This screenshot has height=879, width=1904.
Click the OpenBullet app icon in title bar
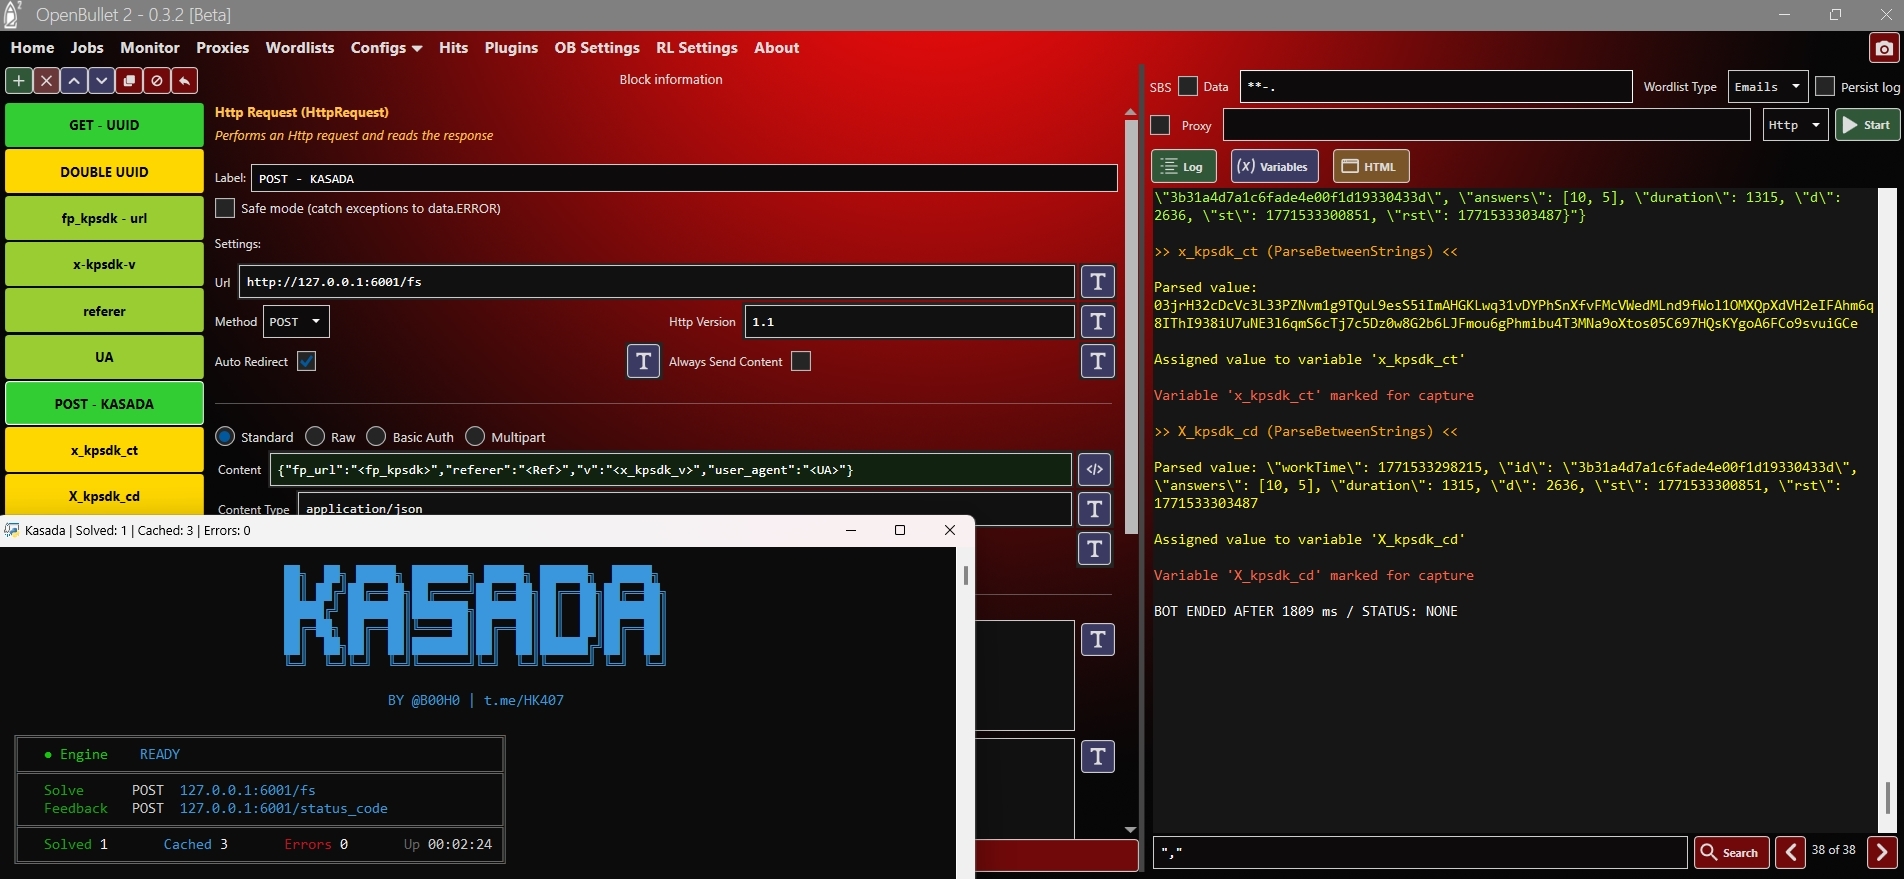[13, 14]
